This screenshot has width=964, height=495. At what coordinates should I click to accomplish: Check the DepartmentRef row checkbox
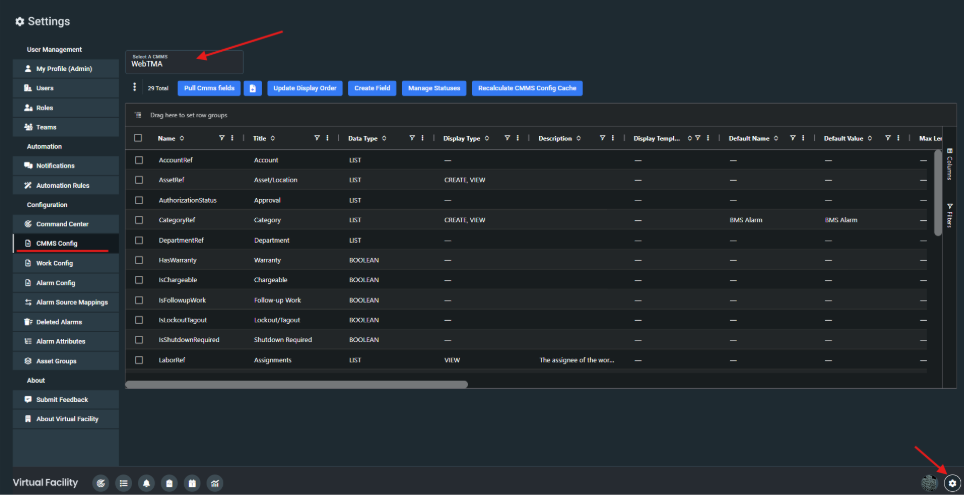coord(139,240)
